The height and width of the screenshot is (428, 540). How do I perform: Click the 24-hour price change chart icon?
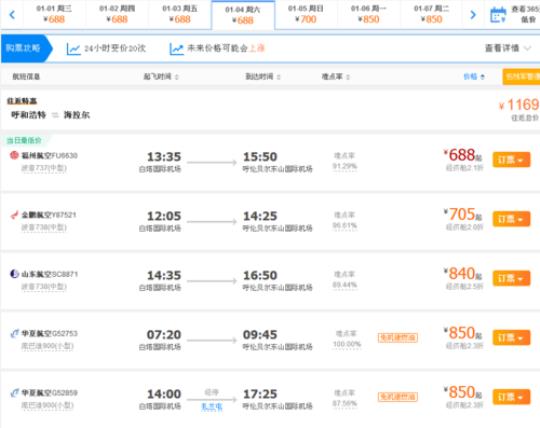tap(73, 49)
